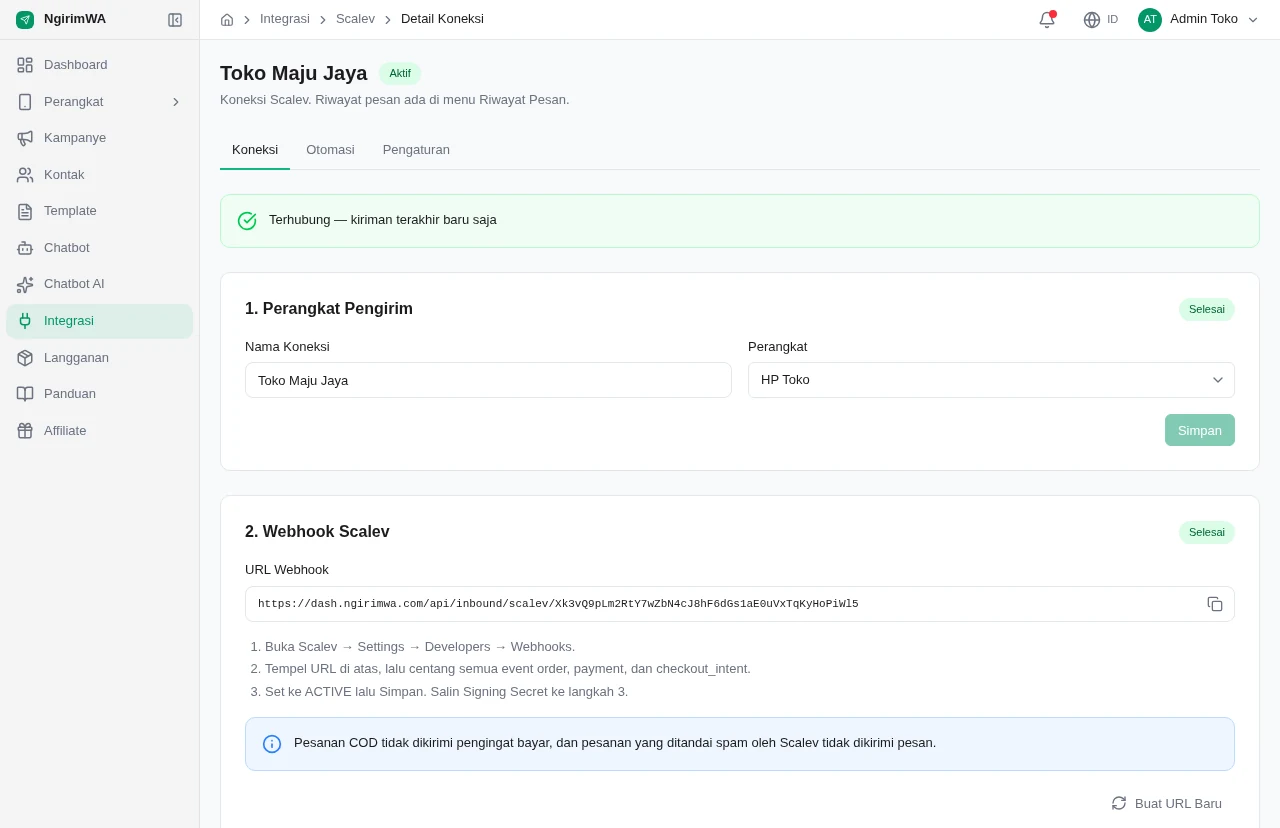This screenshot has width=1280, height=828.
Task: Open the Admin Toko account menu
Action: pyautogui.click(x=1198, y=19)
